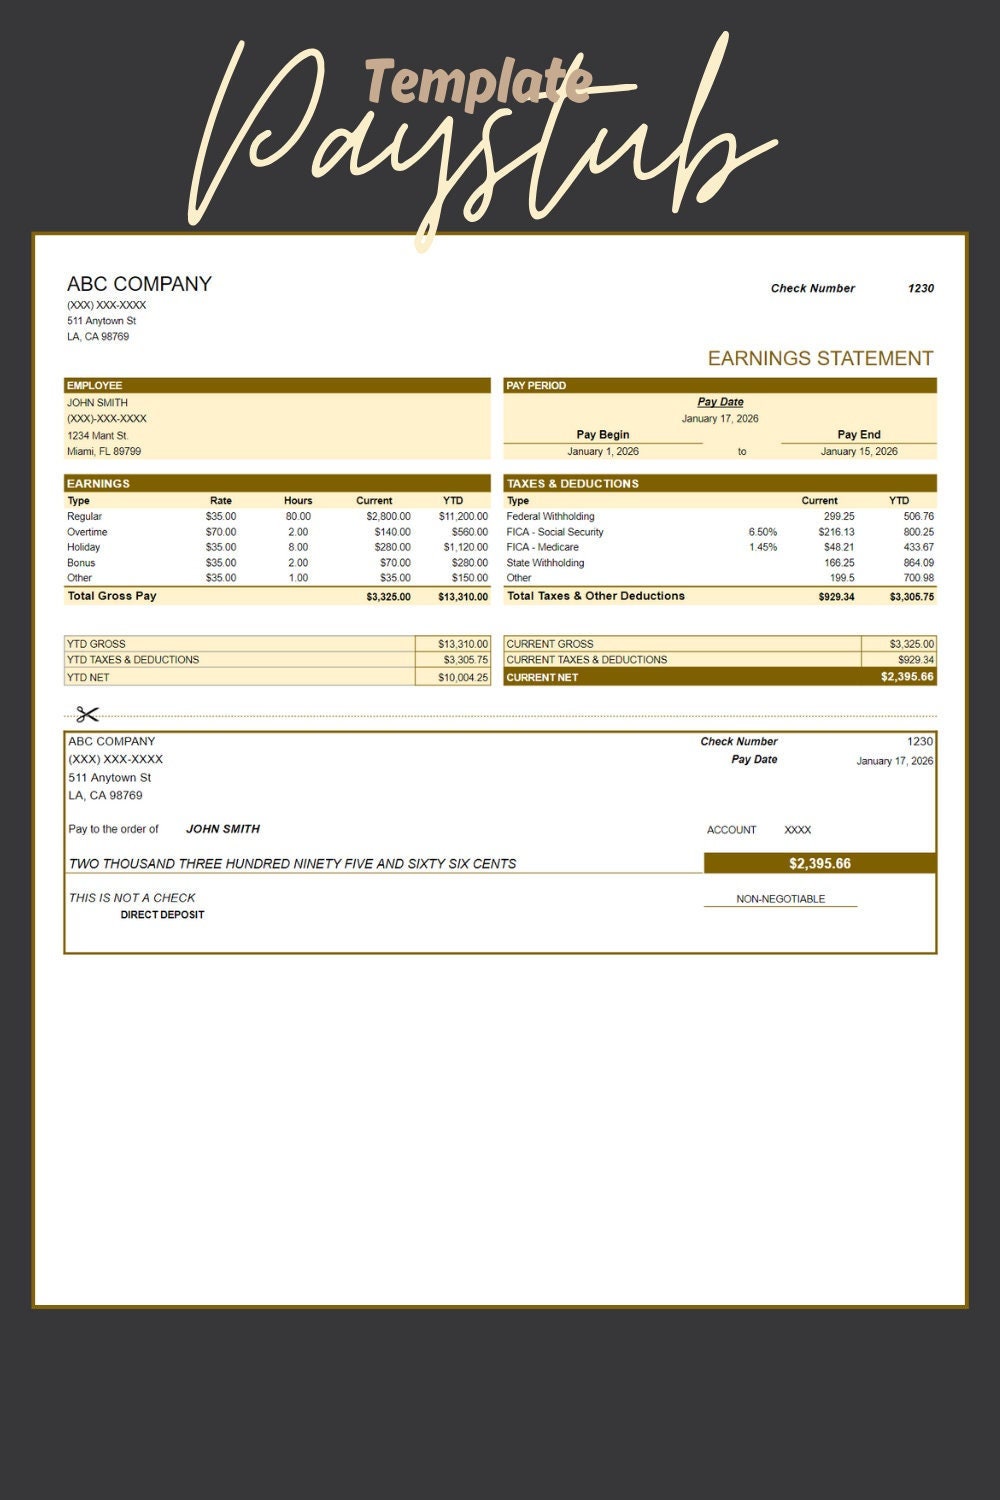Image resolution: width=1000 pixels, height=1500 pixels.
Task: Click the NON-NEGOTIABLE label
Action: 780,898
